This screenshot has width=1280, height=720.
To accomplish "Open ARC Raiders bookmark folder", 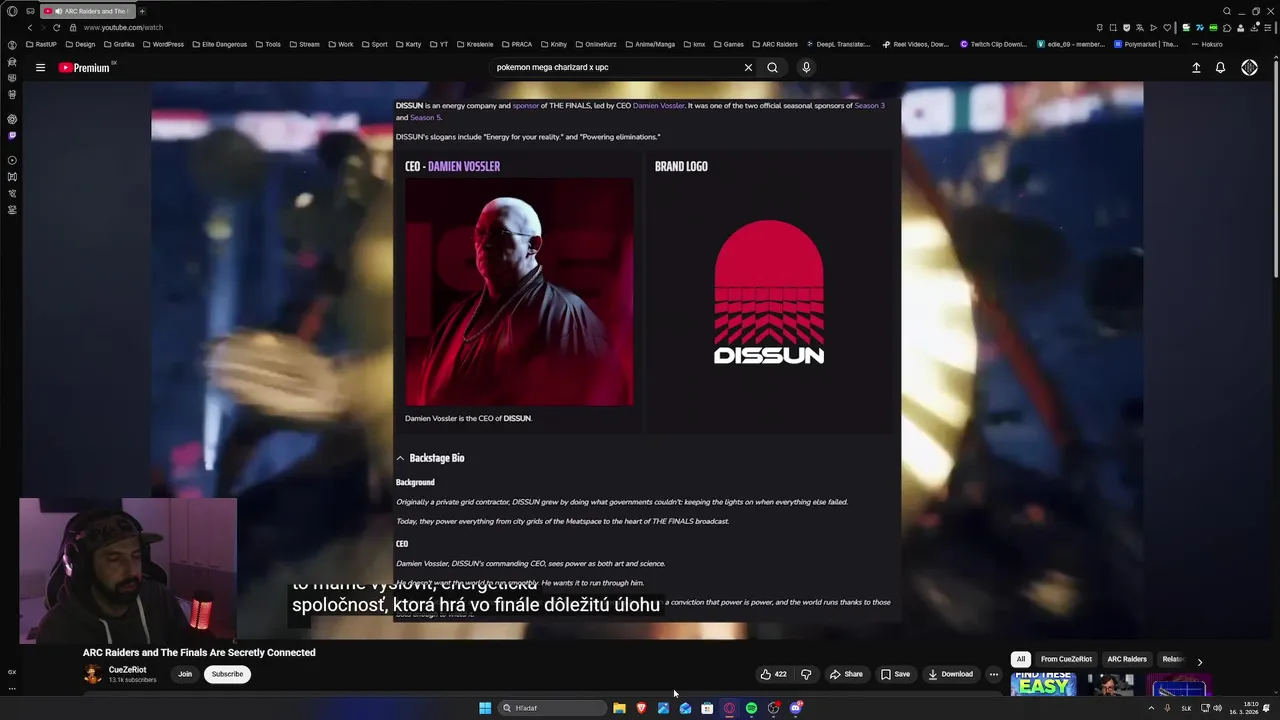I will pyautogui.click(x=774, y=44).
